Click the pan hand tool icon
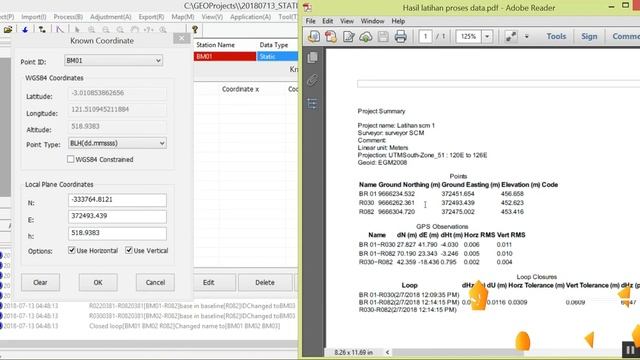This screenshot has height=360, width=640. tap(134, 30)
